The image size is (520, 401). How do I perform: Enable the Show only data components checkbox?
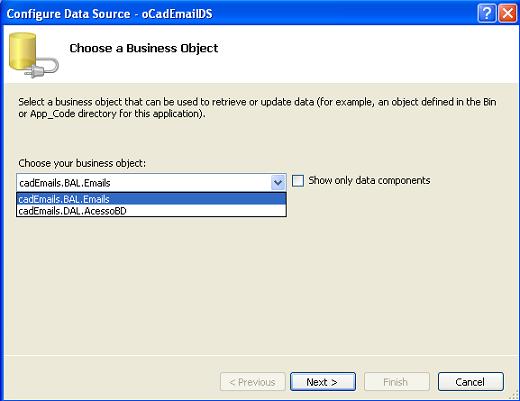coord(298,181)
